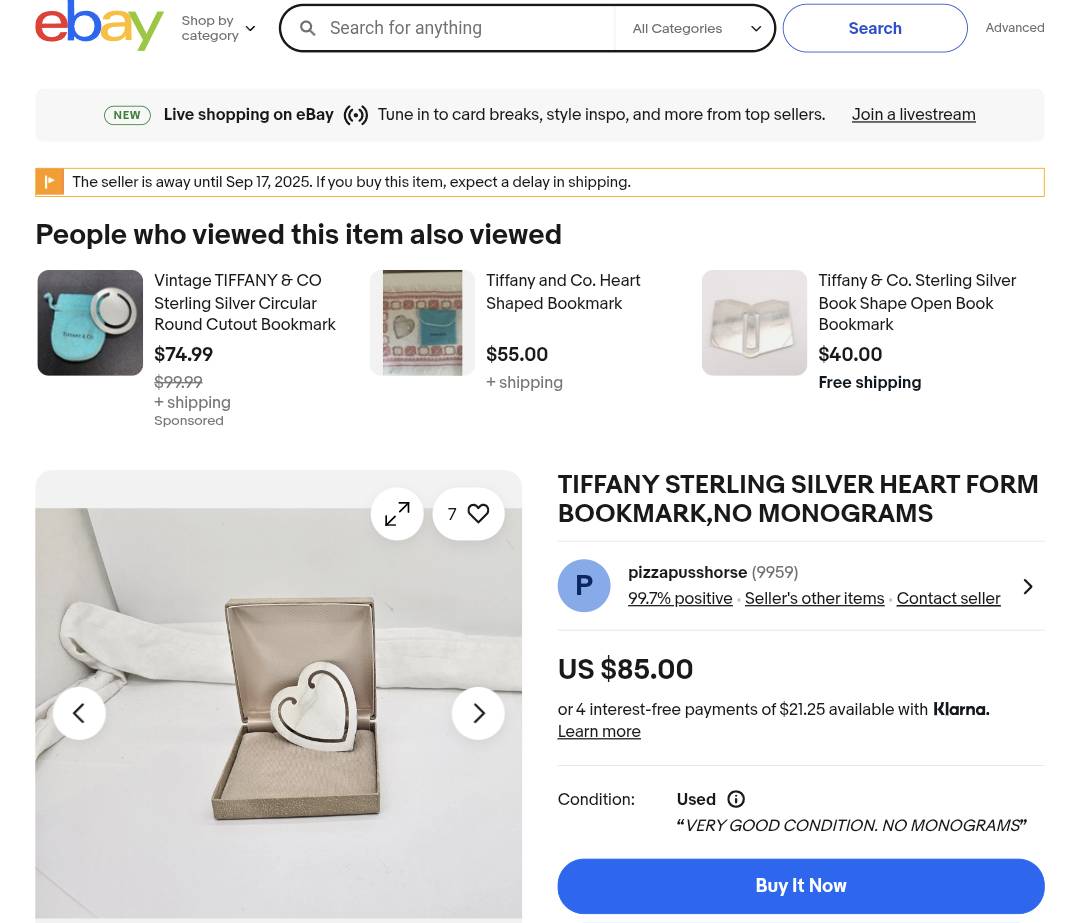Expand image to full view
1080x923 pixels.
point(397,514)
